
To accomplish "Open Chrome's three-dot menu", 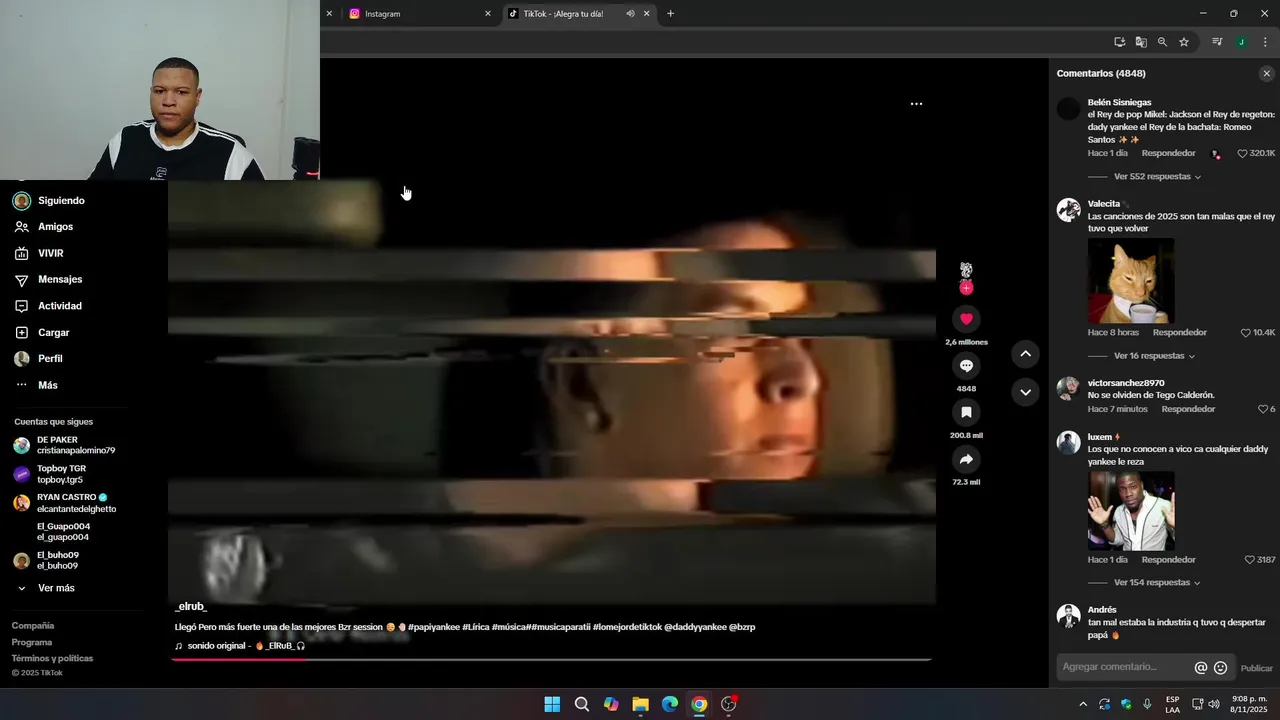I will pyautogui.click(x=1265, y=42).
